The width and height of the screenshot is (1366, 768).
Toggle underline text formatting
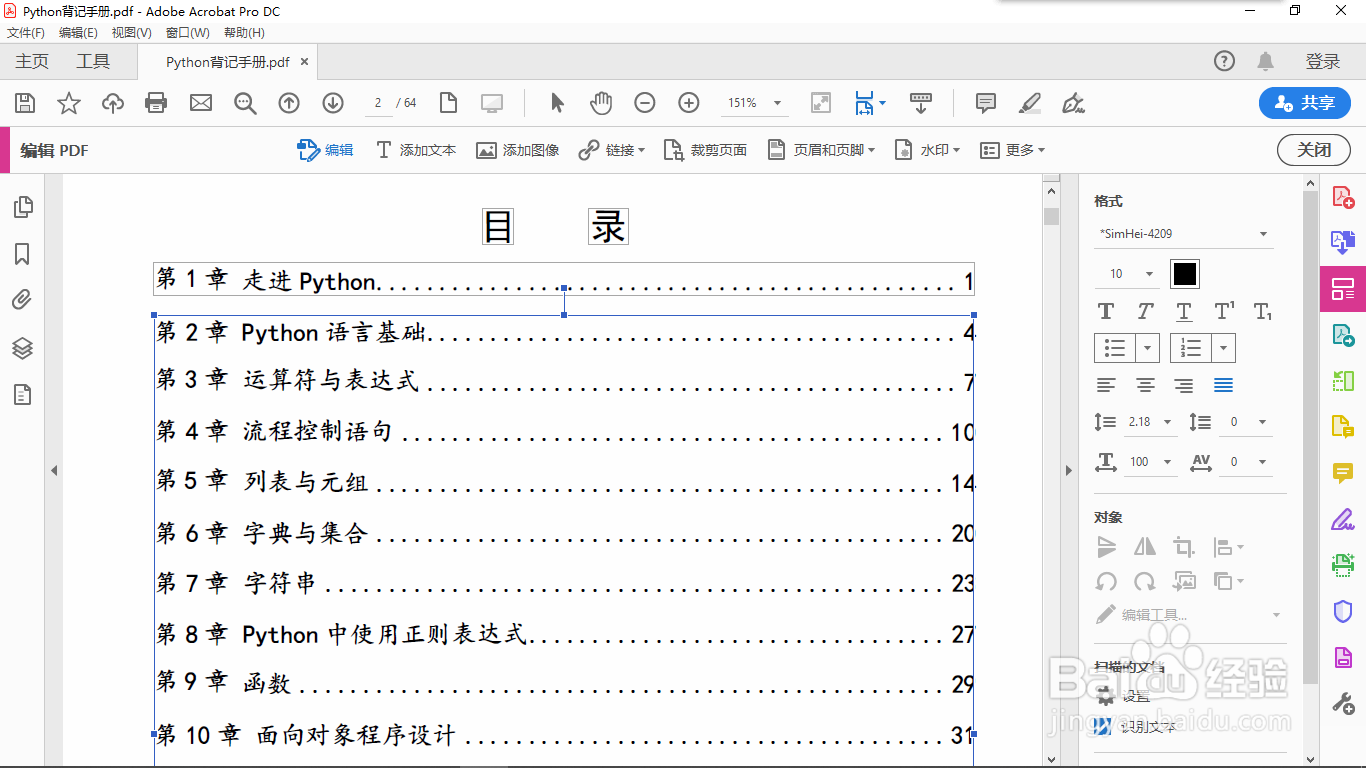[1184, 311]
